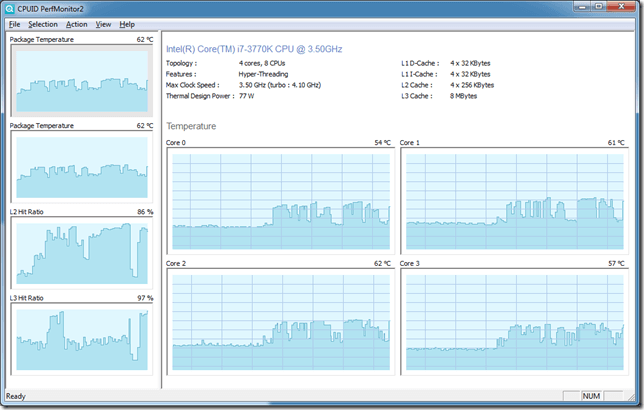Click the '8 MBytes' L3 cache value
The image size is (644, 410).
[x=463, y=96]
